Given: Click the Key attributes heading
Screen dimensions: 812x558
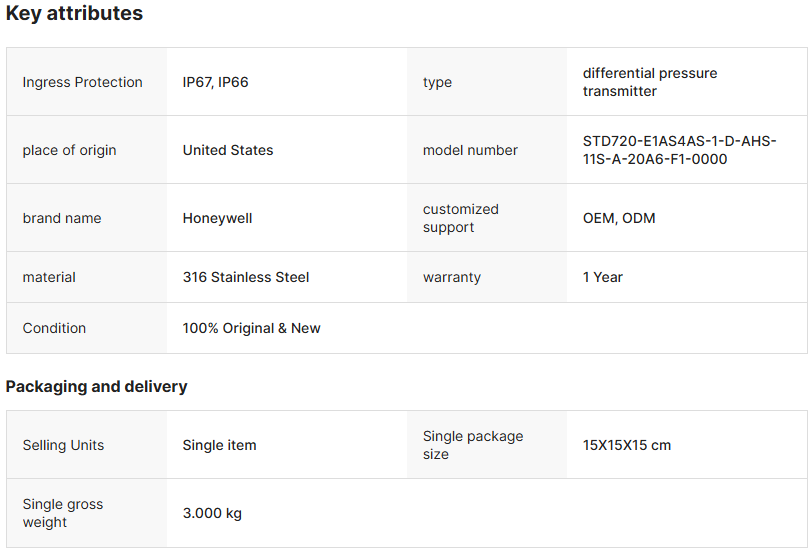Looking at the screenshot, I should pos(74,14).
